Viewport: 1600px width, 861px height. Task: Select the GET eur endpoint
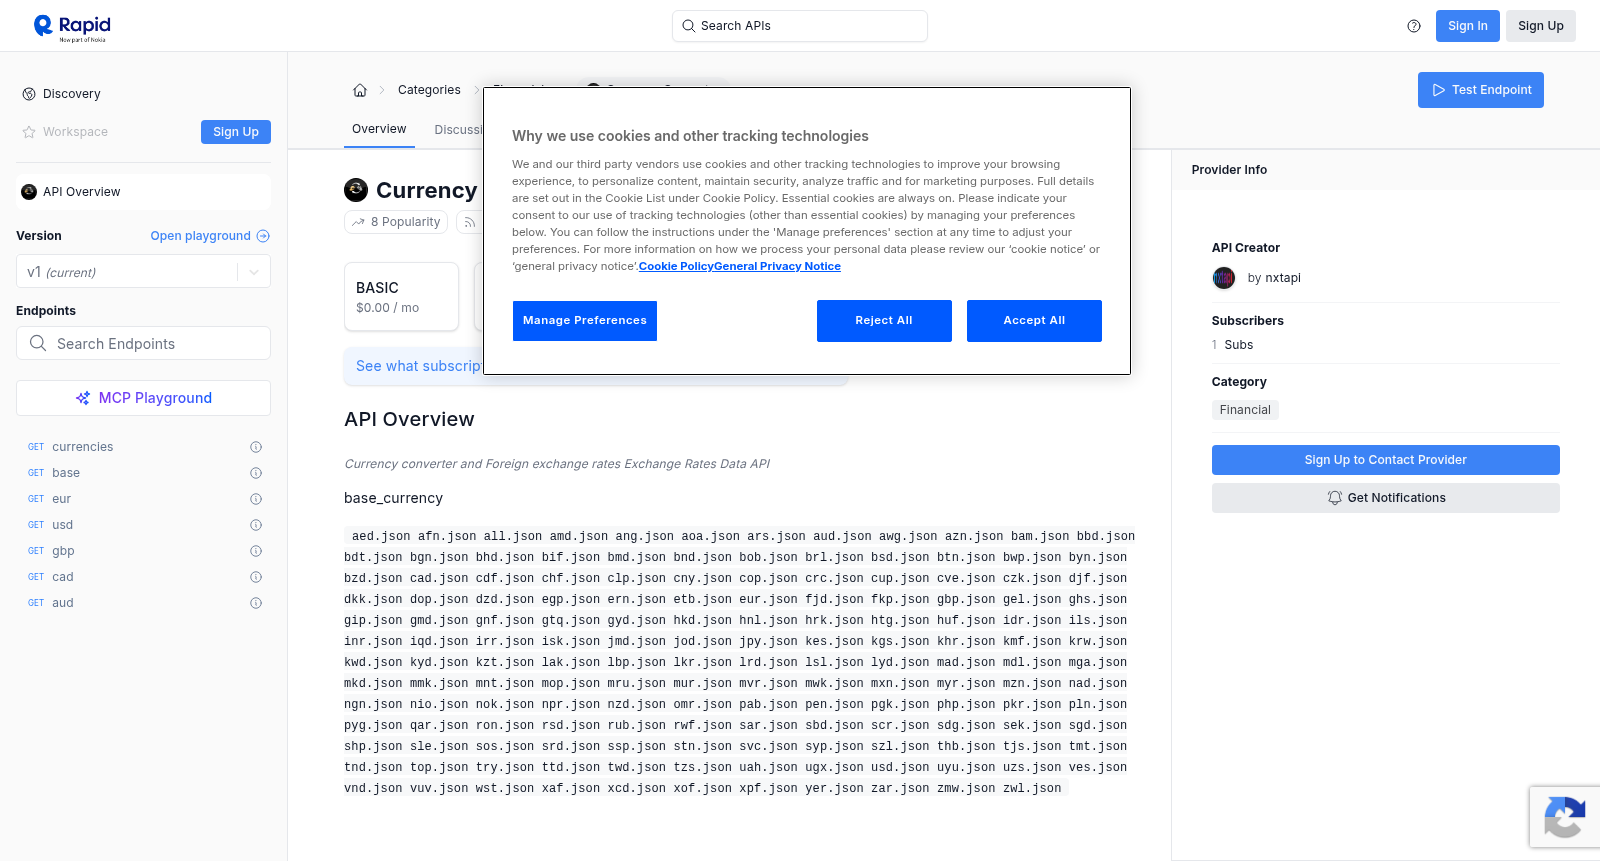pos(61,499)
